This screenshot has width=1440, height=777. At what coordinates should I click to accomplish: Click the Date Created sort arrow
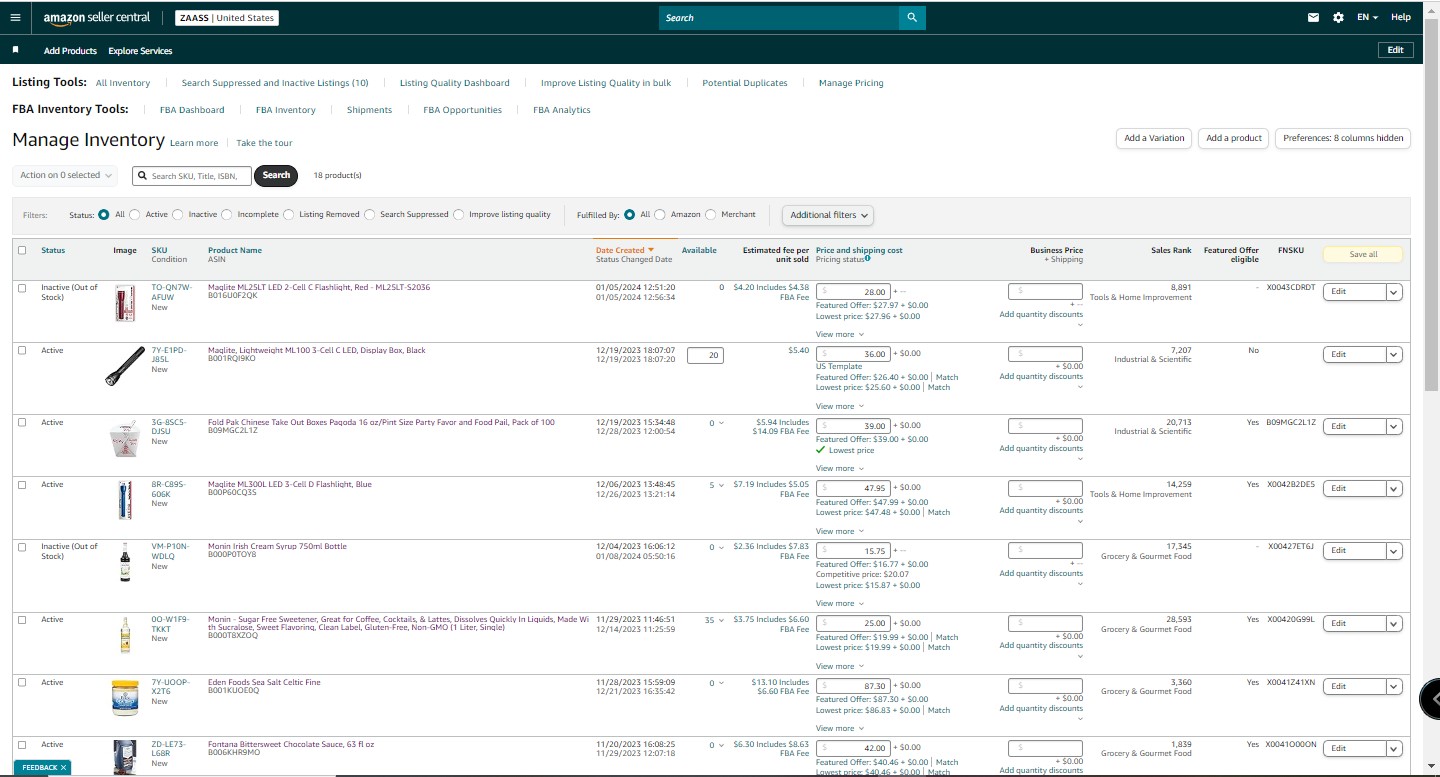tap(651, 250)
